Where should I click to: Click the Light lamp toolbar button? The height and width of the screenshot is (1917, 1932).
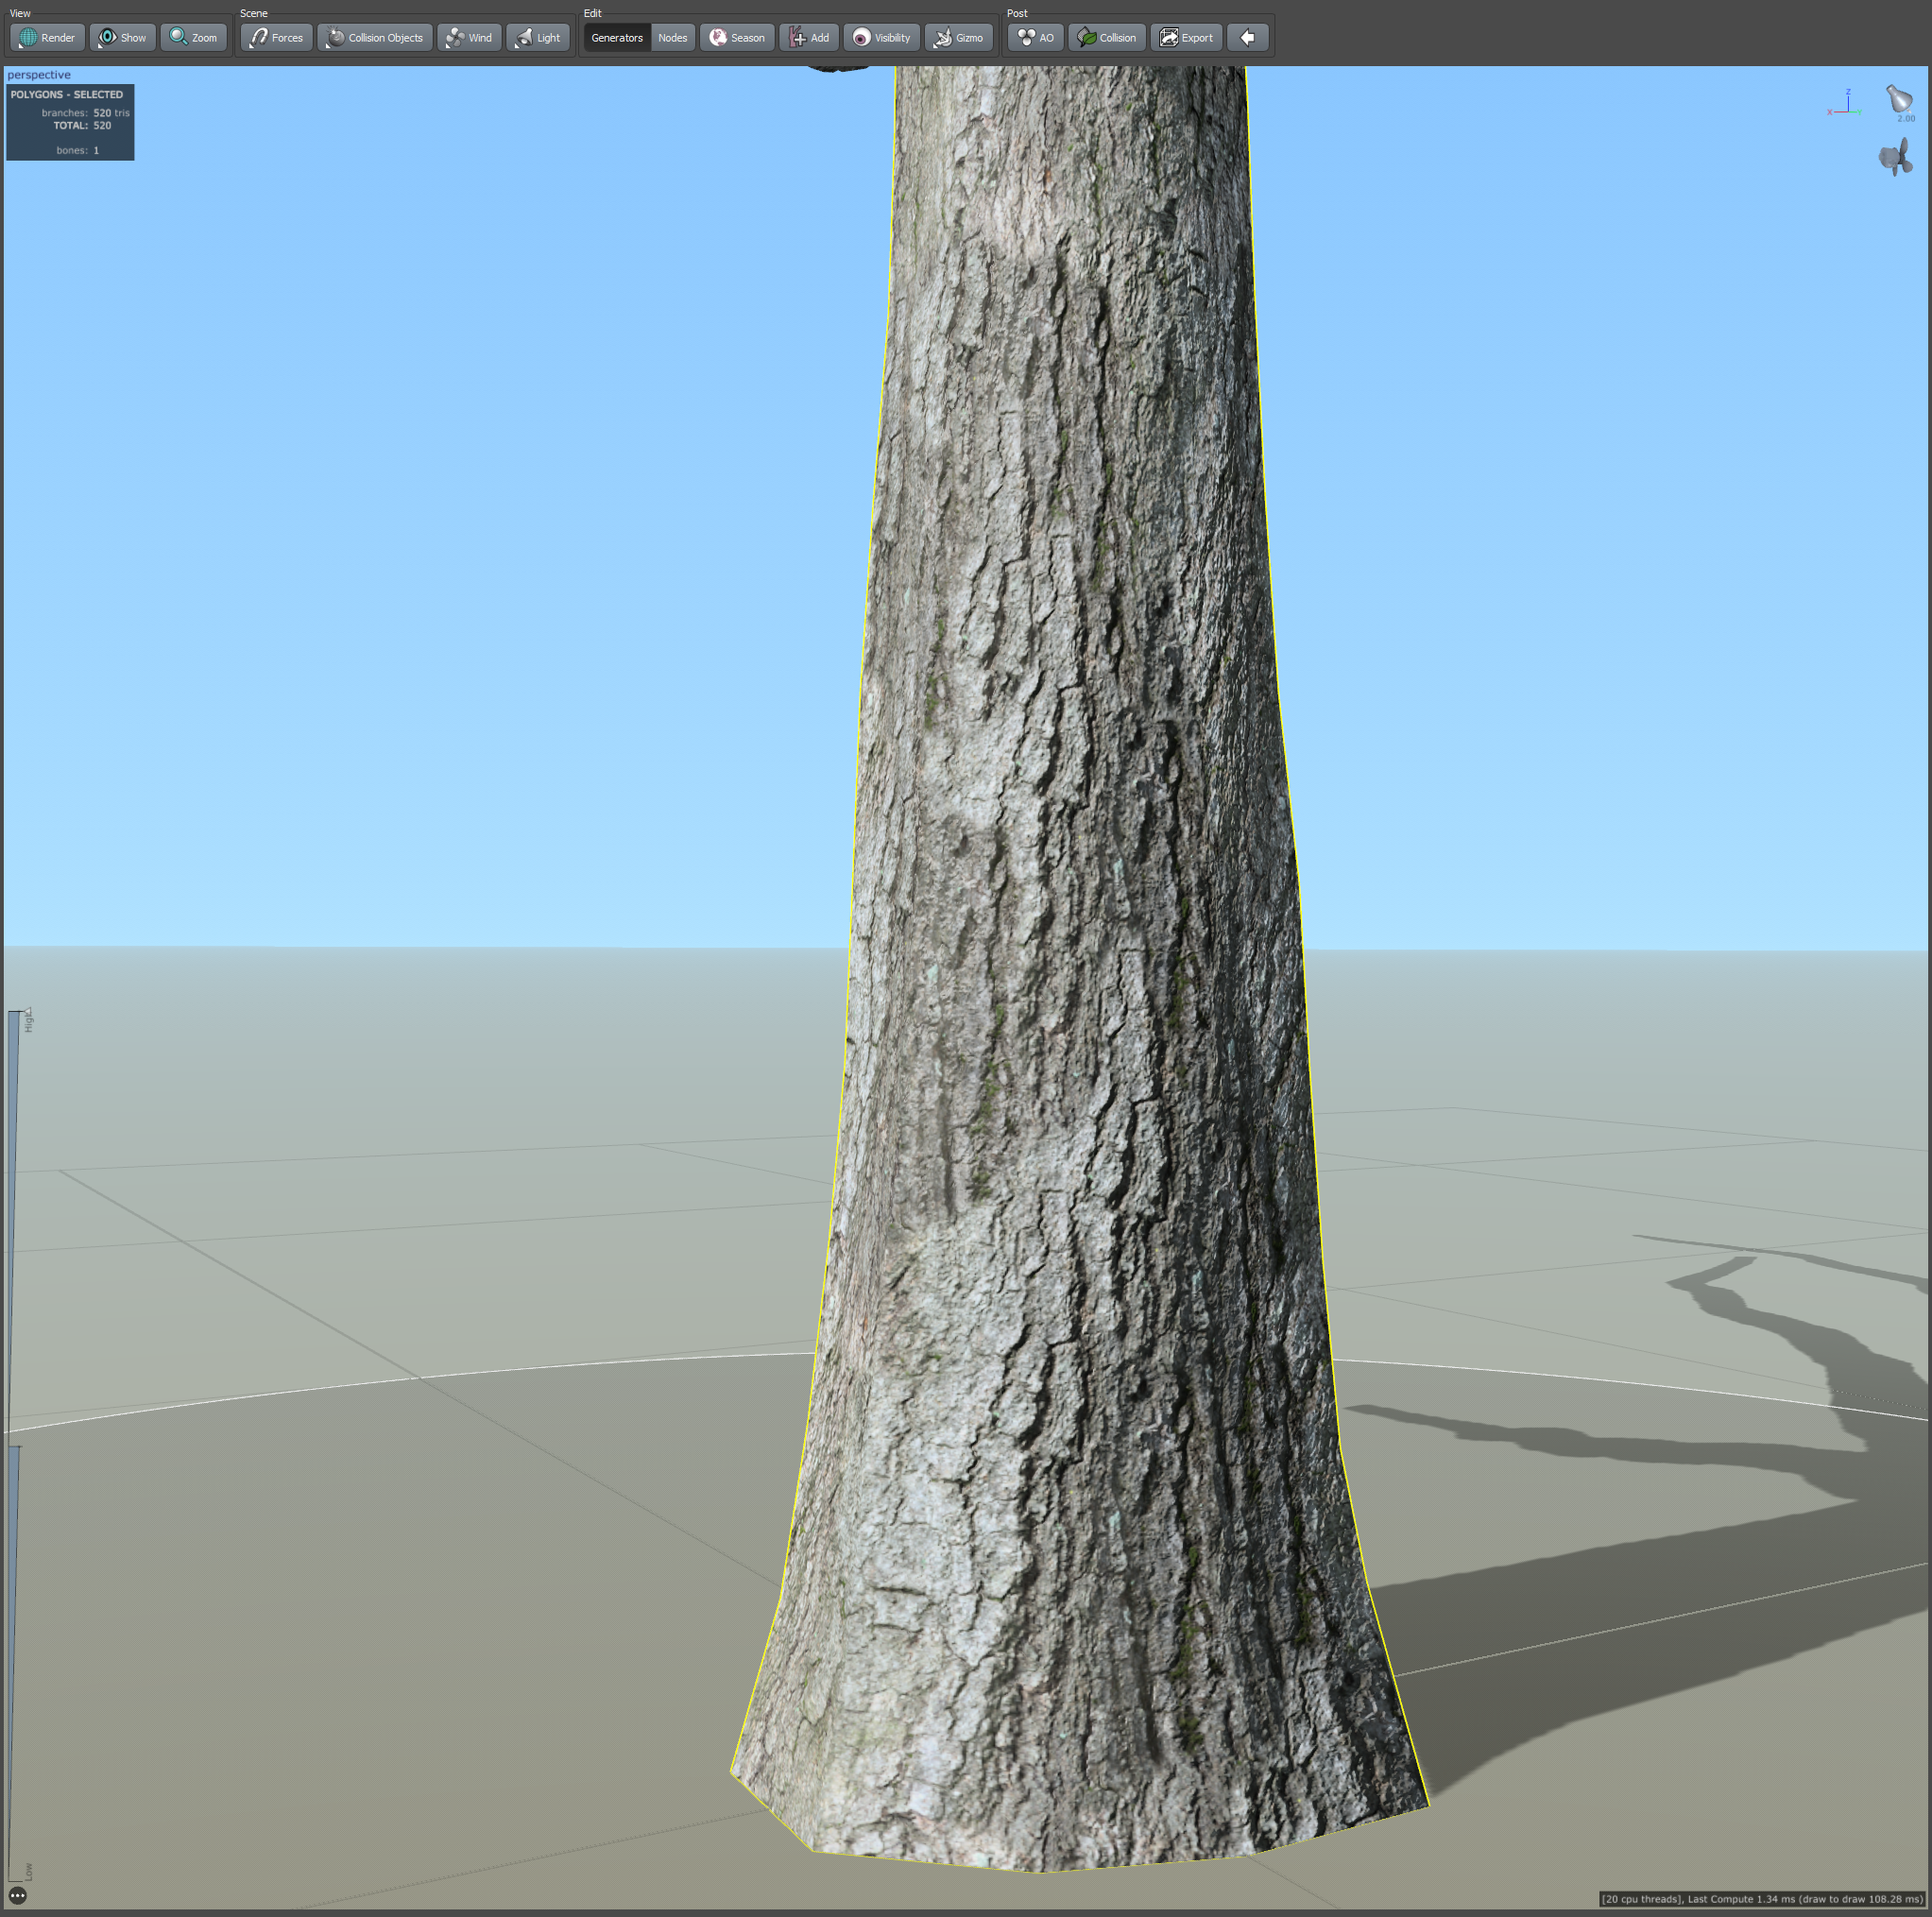pos(538,38)
